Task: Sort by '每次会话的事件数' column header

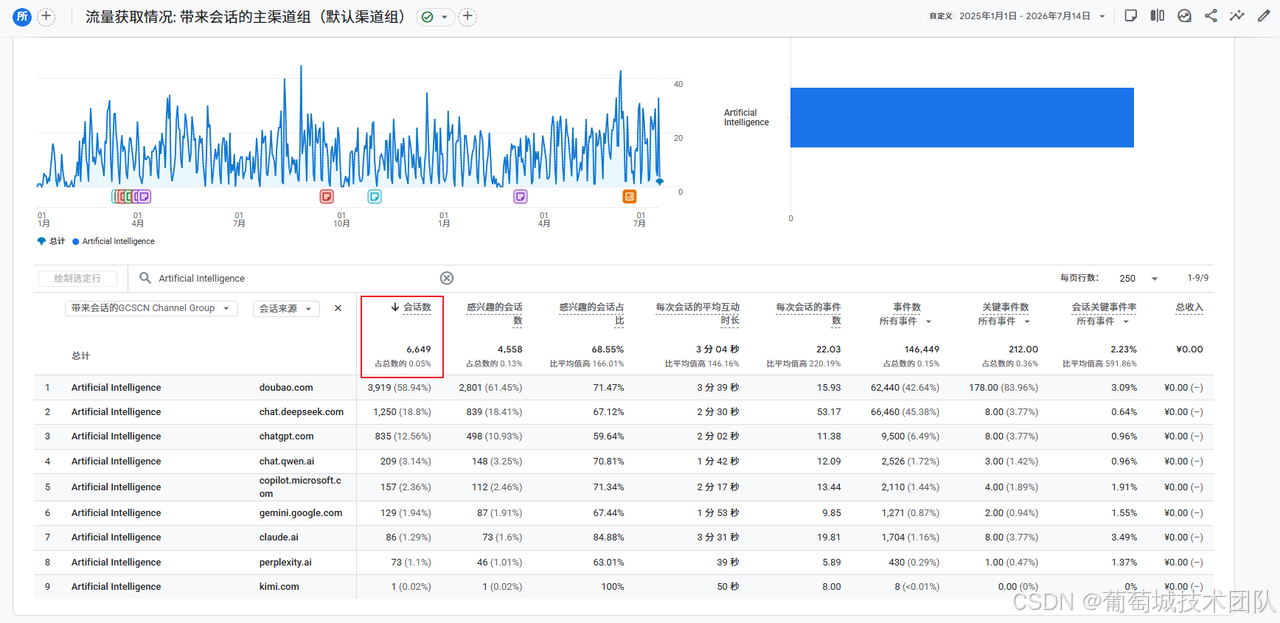Action: click(x=808, y=314)
